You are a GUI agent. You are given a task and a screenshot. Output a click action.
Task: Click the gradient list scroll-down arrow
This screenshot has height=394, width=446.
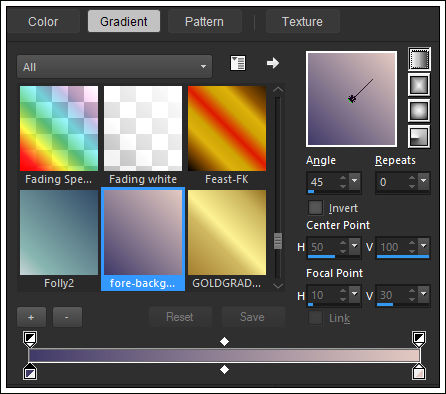(x=278, y=286)
